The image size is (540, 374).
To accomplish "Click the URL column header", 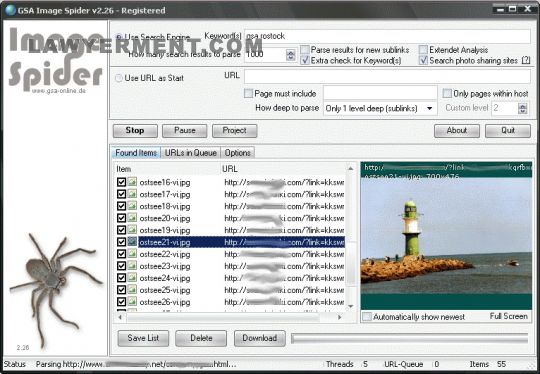I will 282,169.
